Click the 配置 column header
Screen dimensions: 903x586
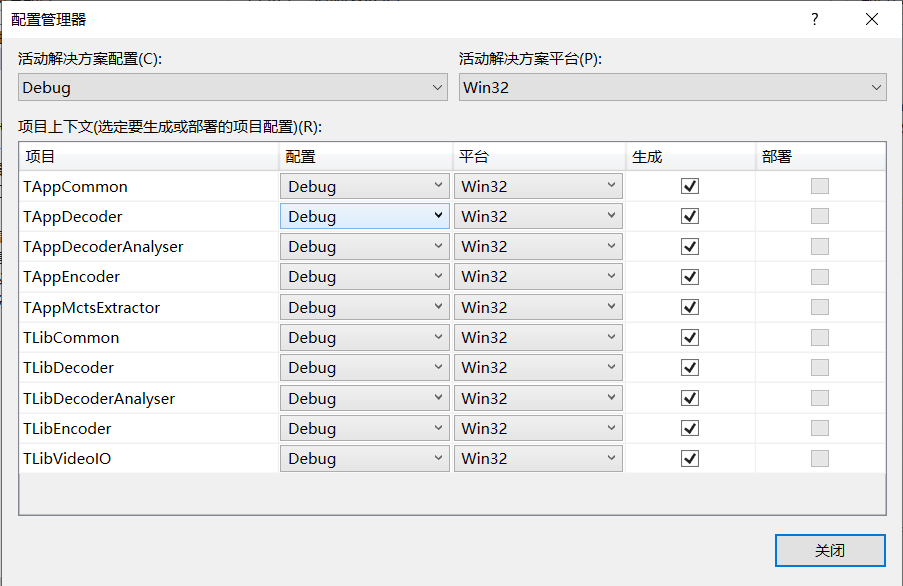[366, 157]
